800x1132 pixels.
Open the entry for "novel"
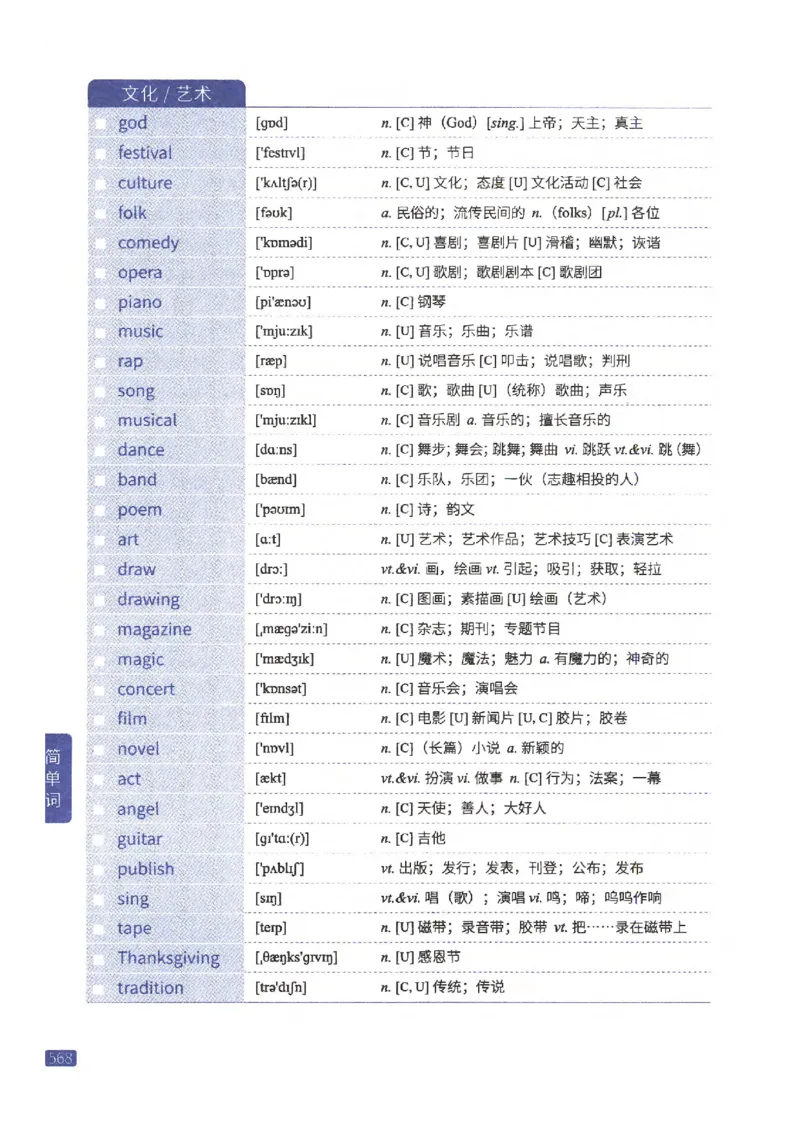[138, 748]
